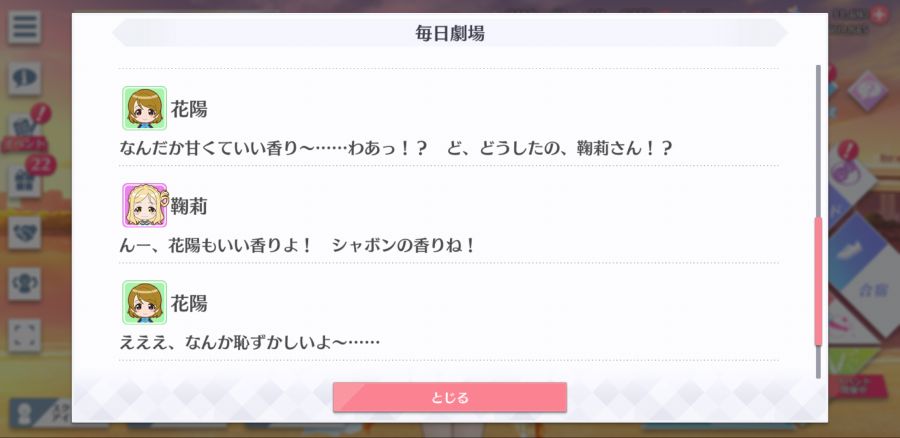The height and width of the screenshot is (438, 900).
Task: Open the hamburger menu icon
Action: tap(24, 28)
